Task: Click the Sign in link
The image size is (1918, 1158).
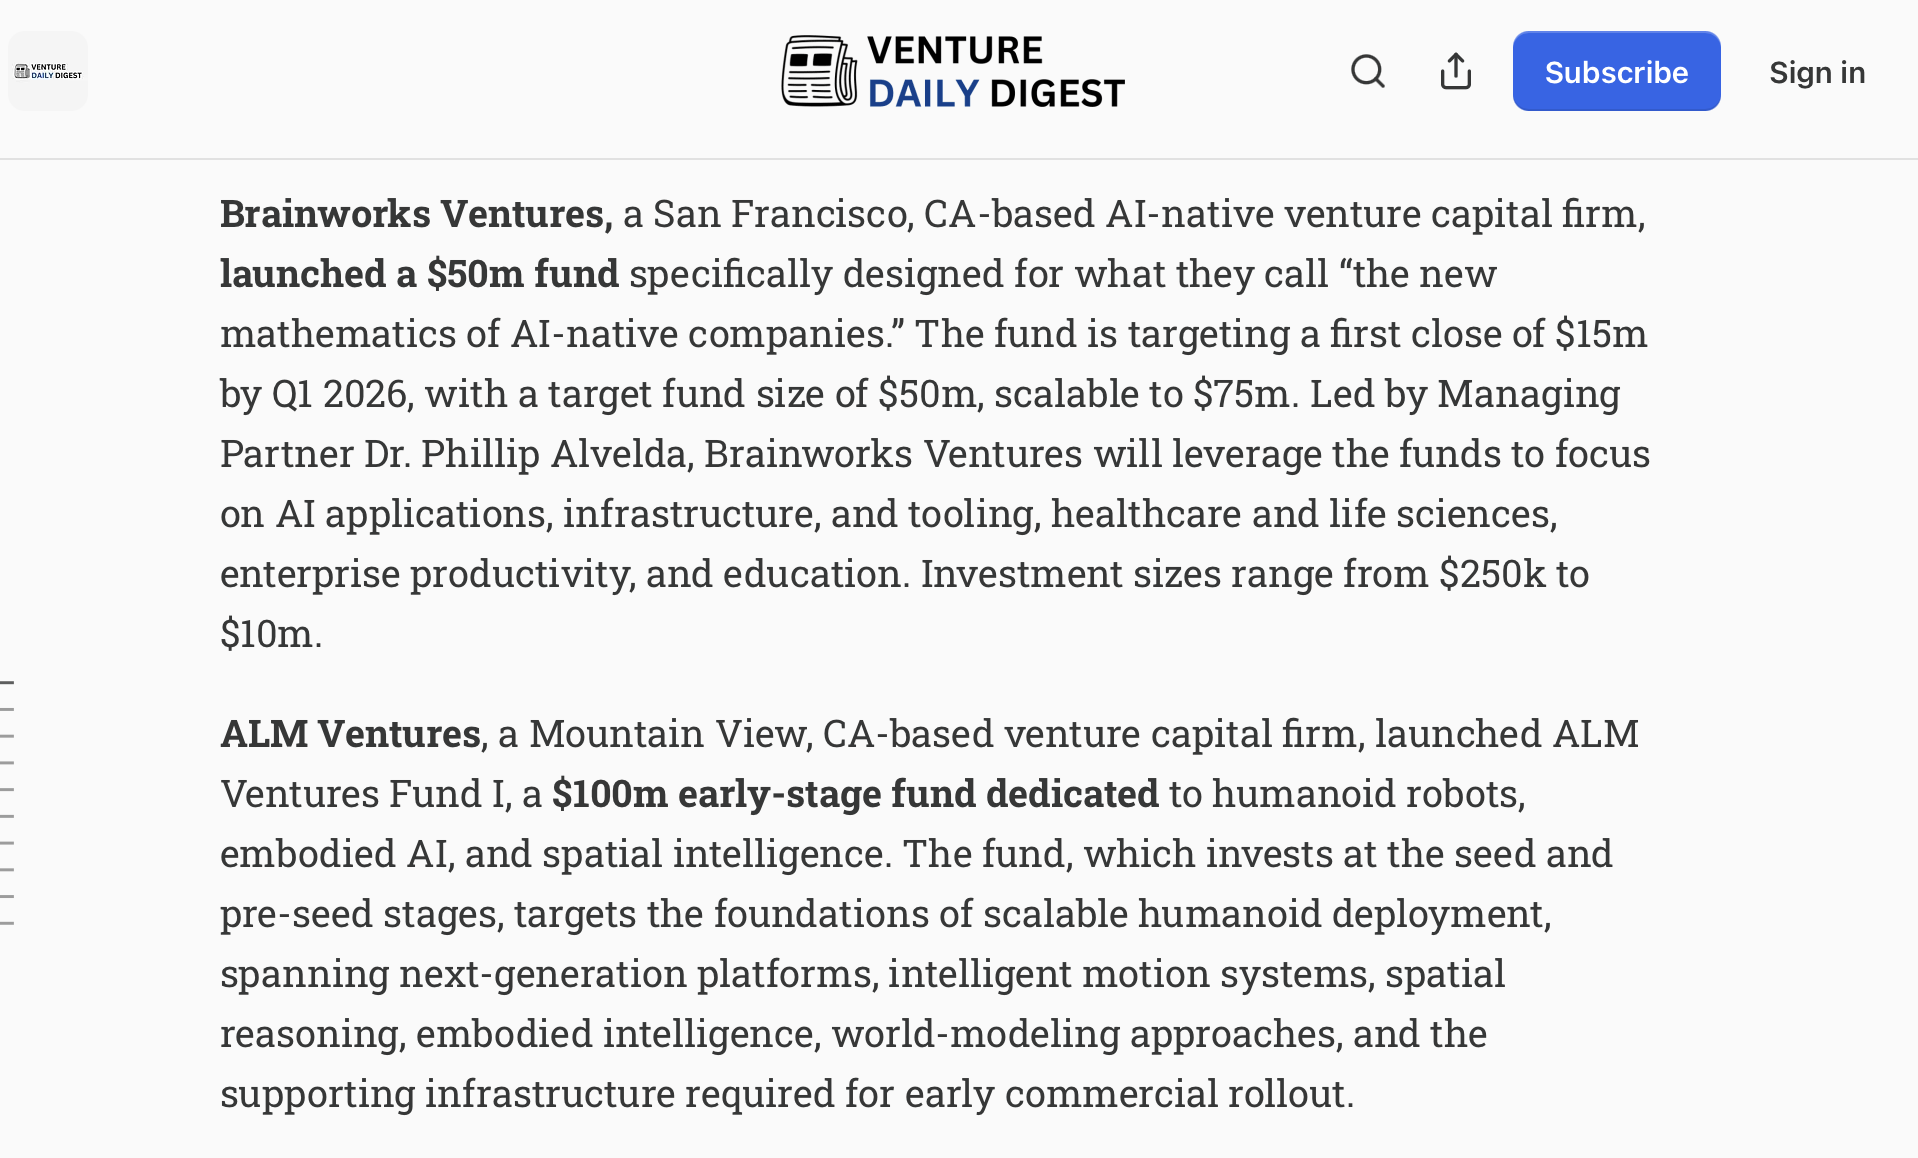Action: coord(1816,71)
